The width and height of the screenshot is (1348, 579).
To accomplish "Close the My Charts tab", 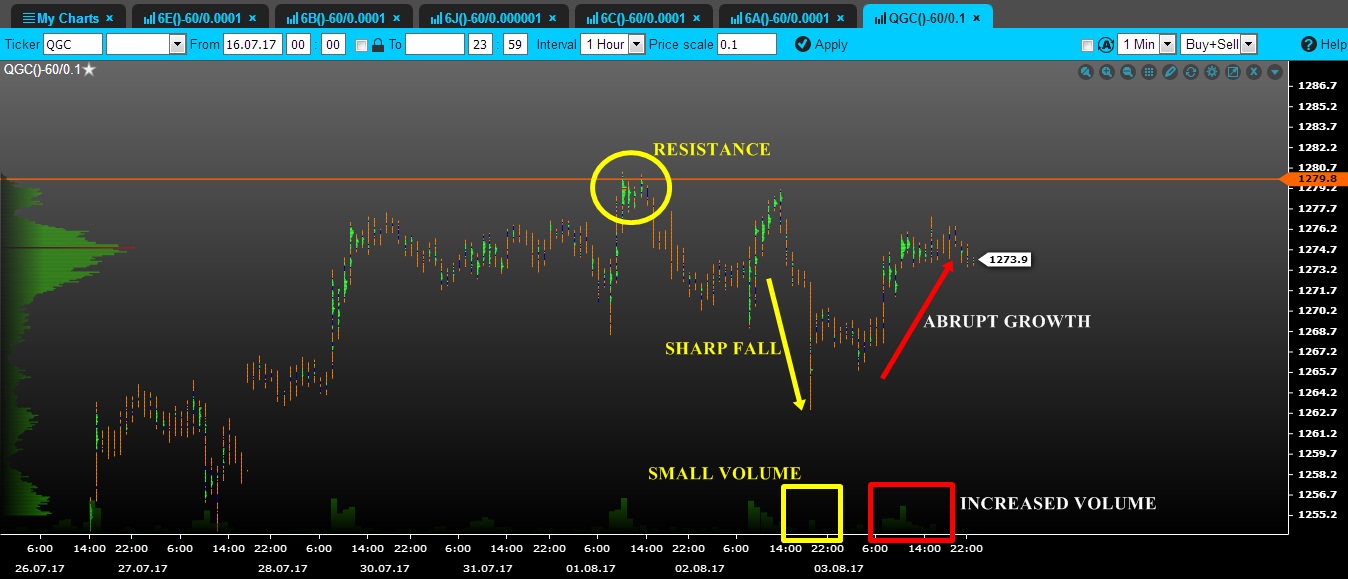I will point(109,18).
